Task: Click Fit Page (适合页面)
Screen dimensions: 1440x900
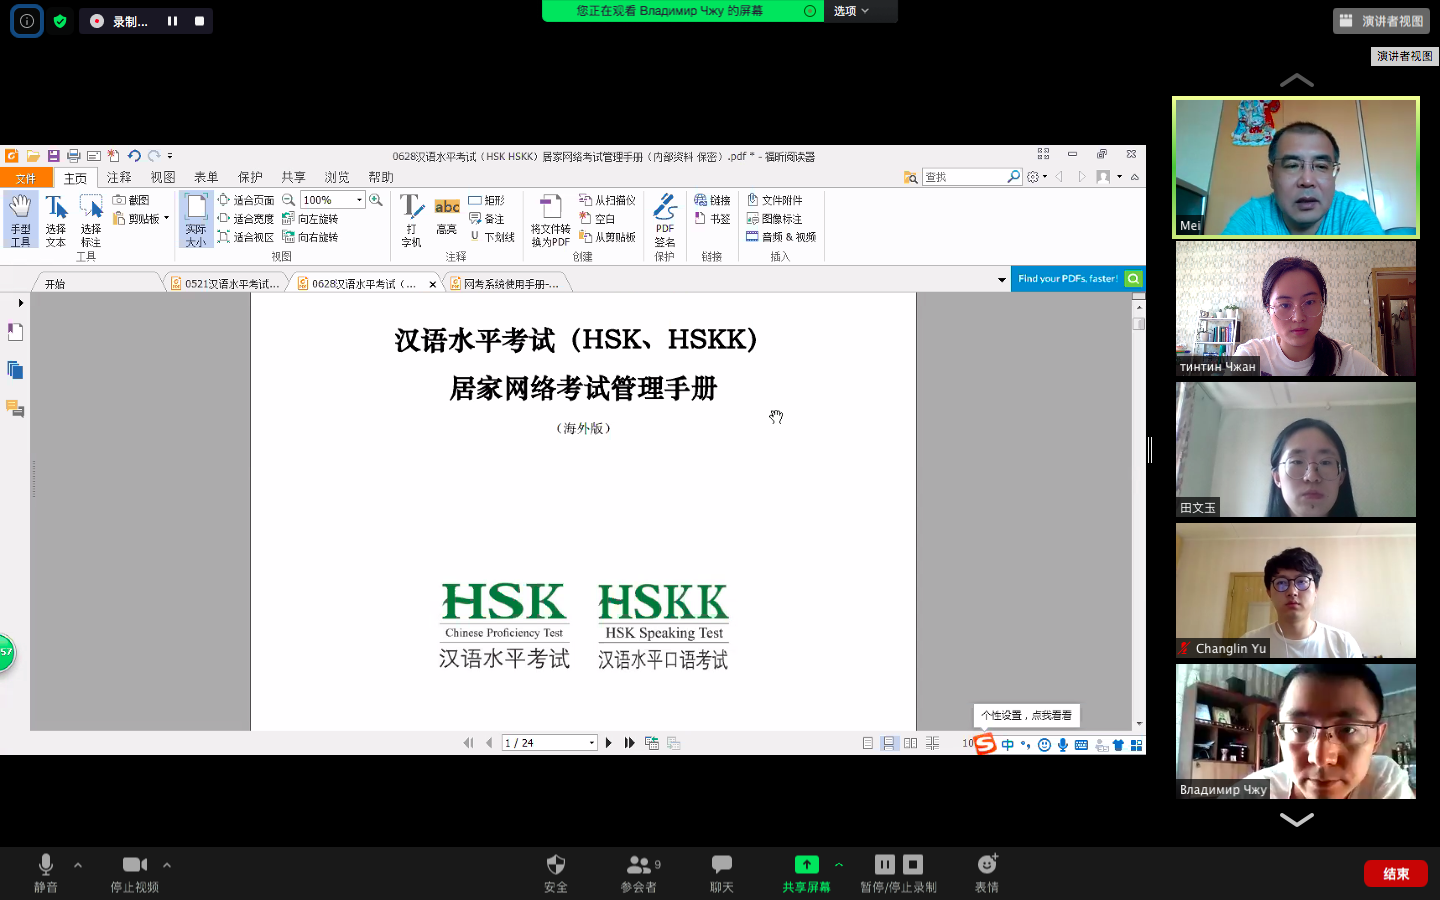Action: pyautogui.click(x=246, y=200)
